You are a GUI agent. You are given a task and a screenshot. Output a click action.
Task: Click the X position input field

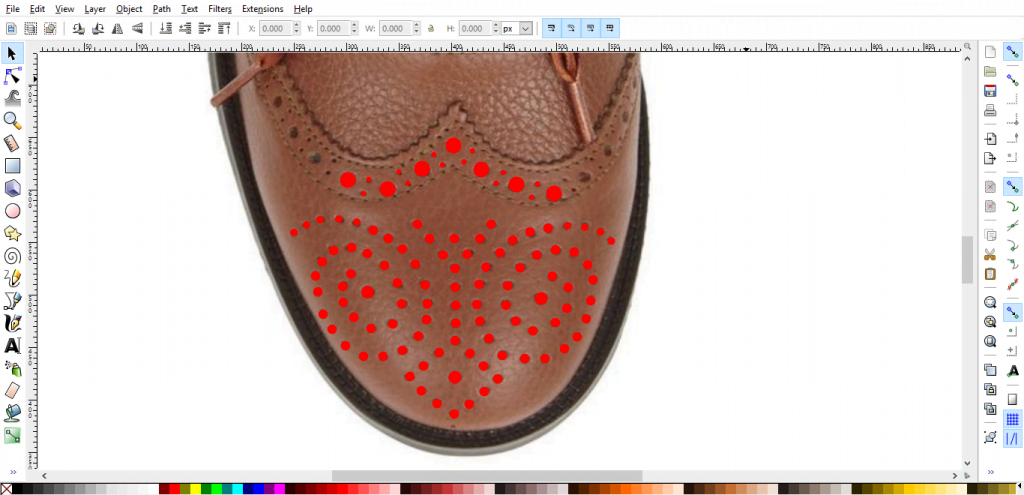[x=276, y=29]
